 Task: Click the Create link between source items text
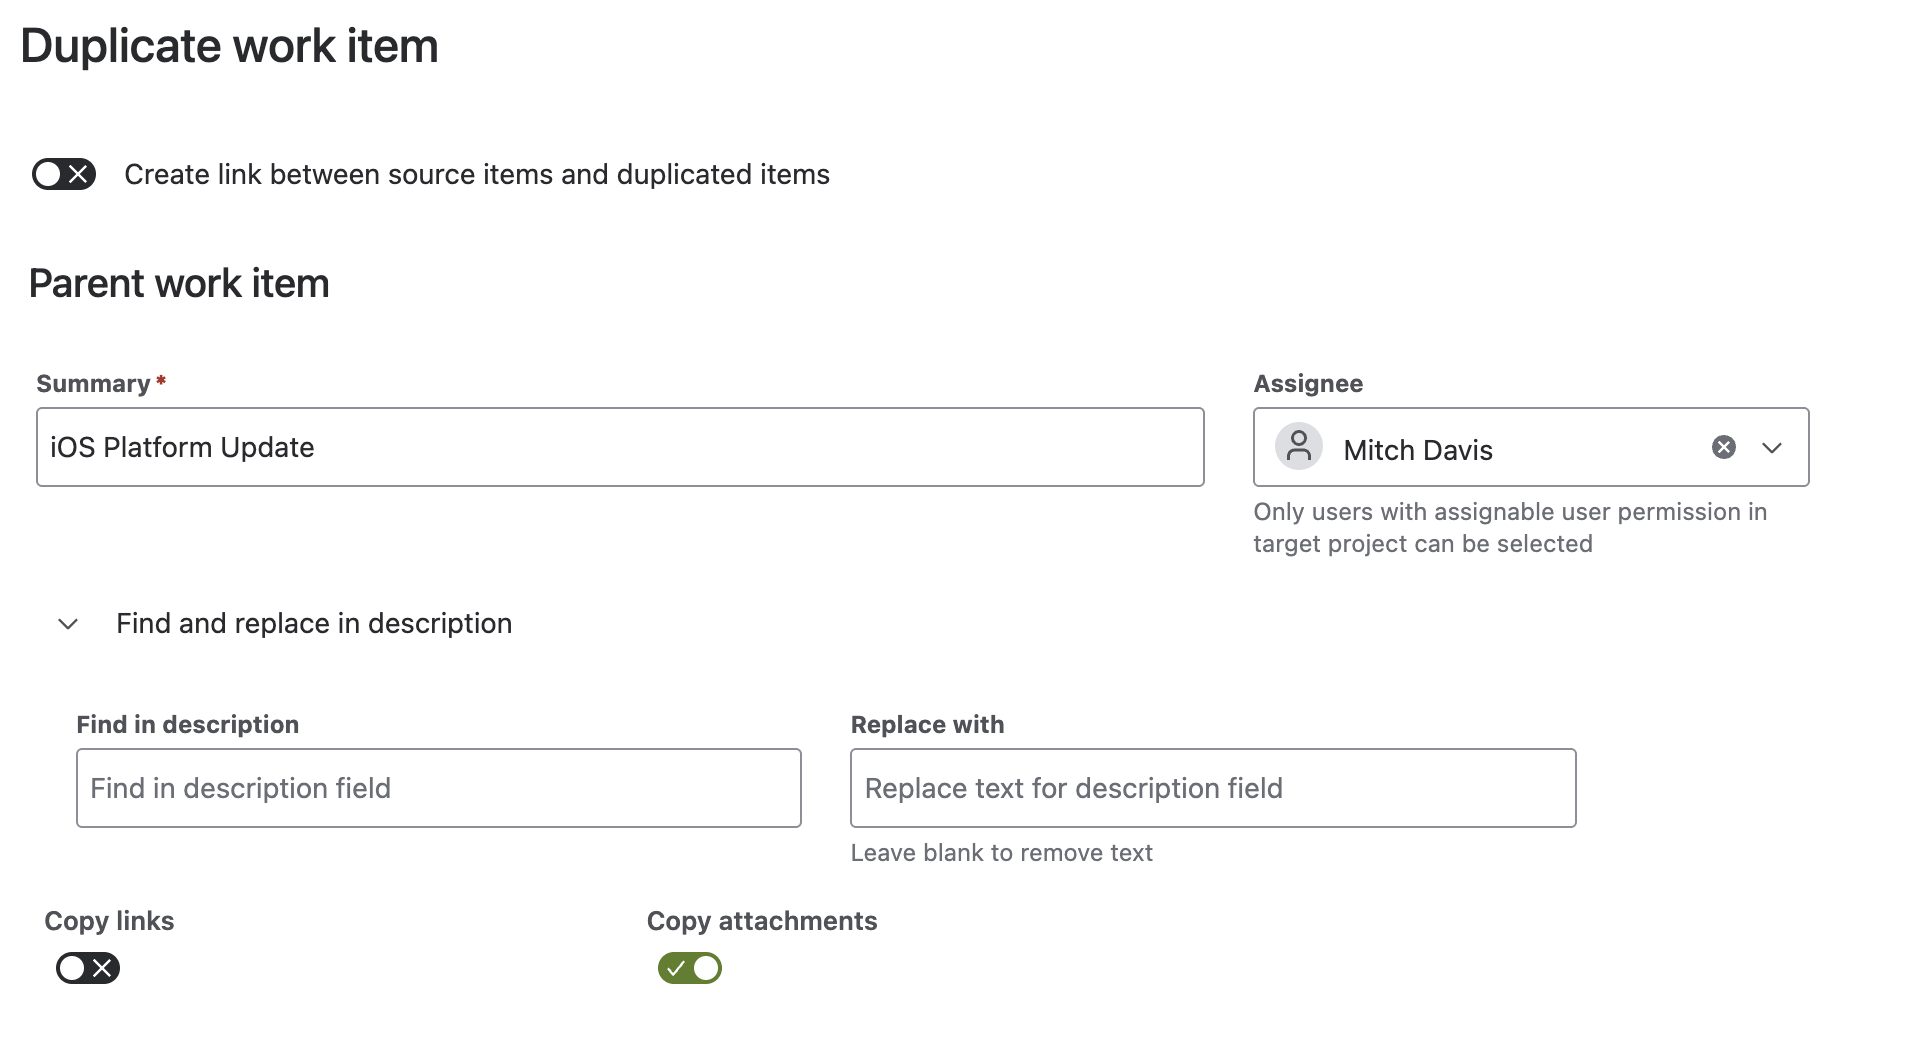point(477,175)
